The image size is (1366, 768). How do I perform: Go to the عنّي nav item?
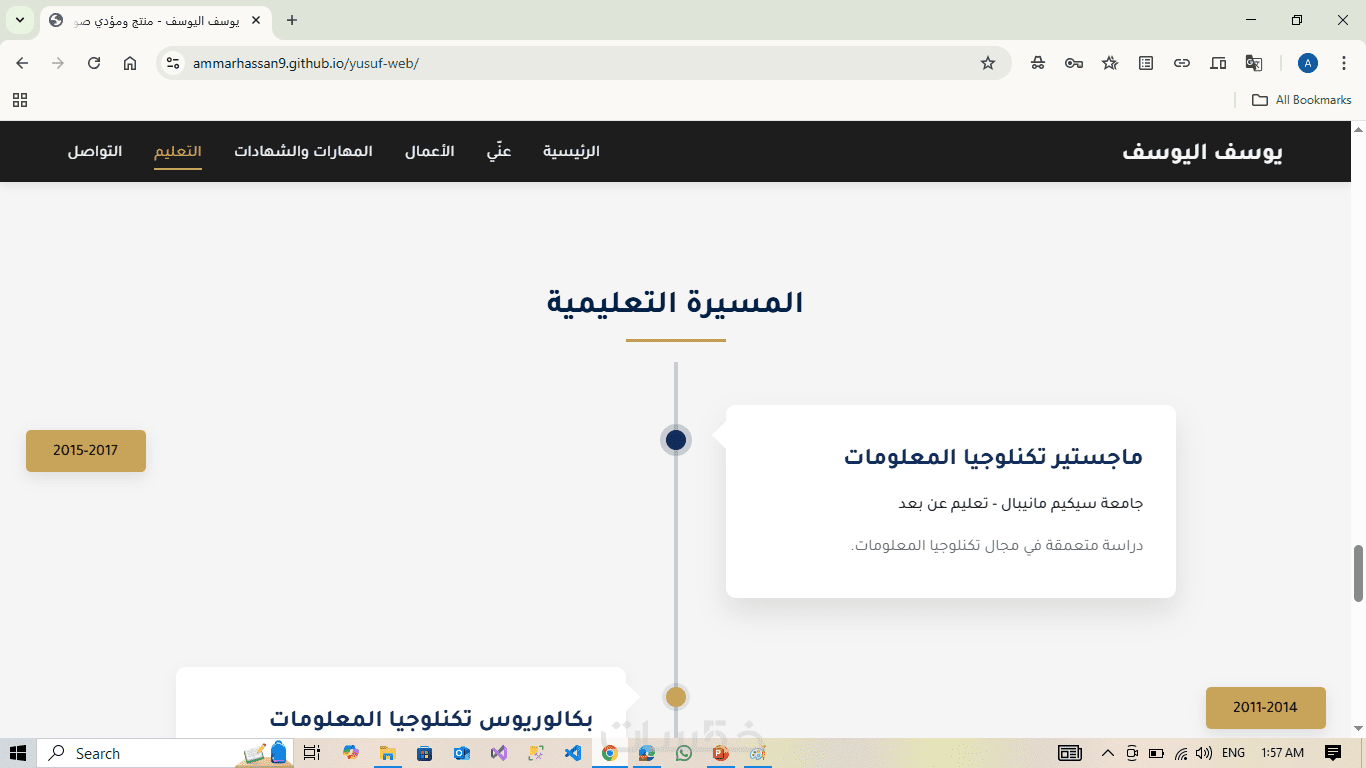click(x=499, y=151)
